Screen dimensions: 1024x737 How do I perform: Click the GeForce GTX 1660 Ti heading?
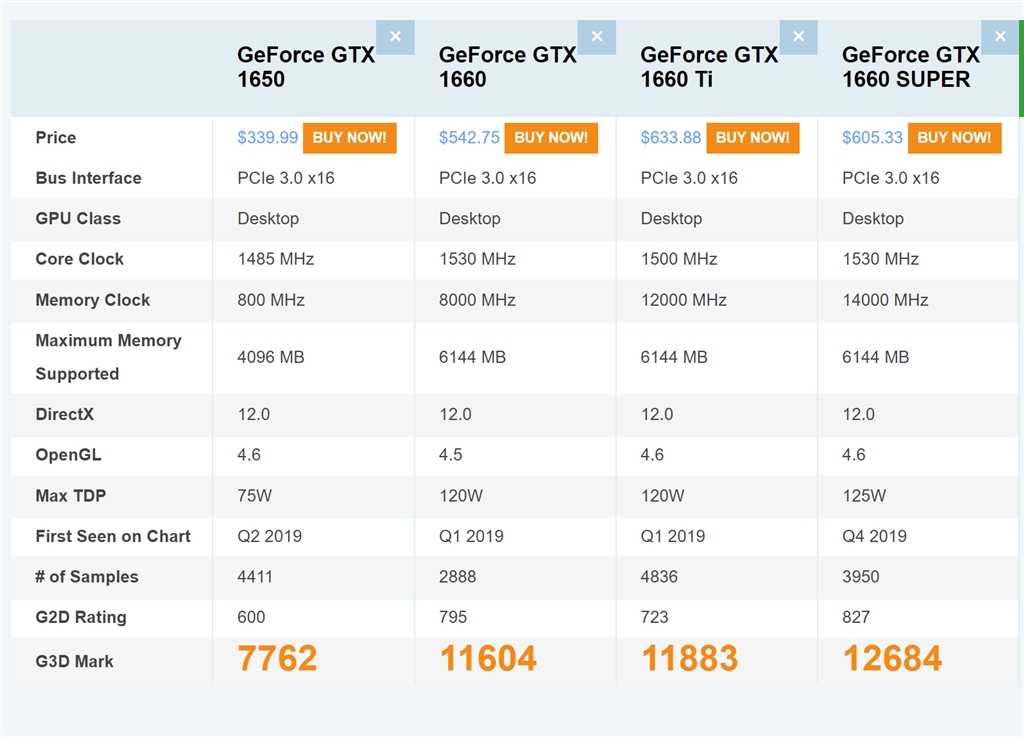pyautogui.click(x=708, y=67)
